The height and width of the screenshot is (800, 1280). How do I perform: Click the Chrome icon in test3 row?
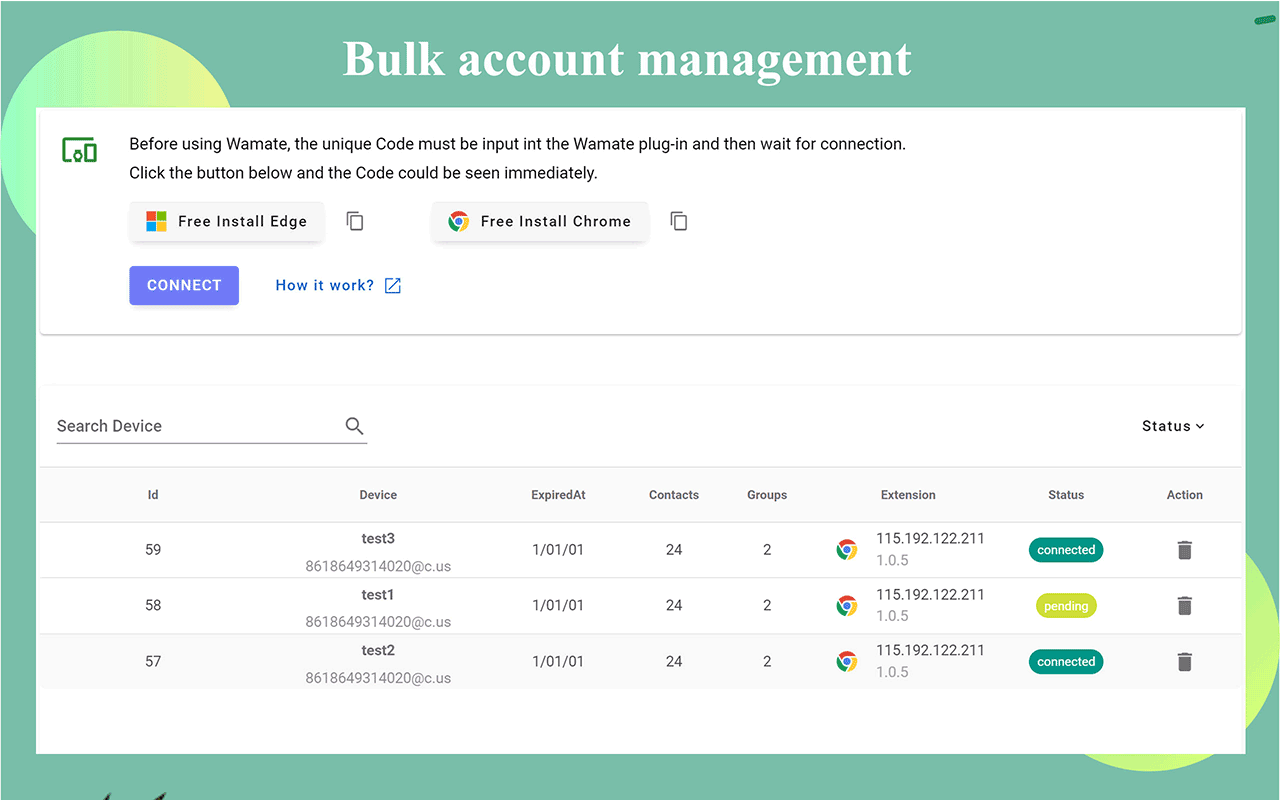[847, 550]
